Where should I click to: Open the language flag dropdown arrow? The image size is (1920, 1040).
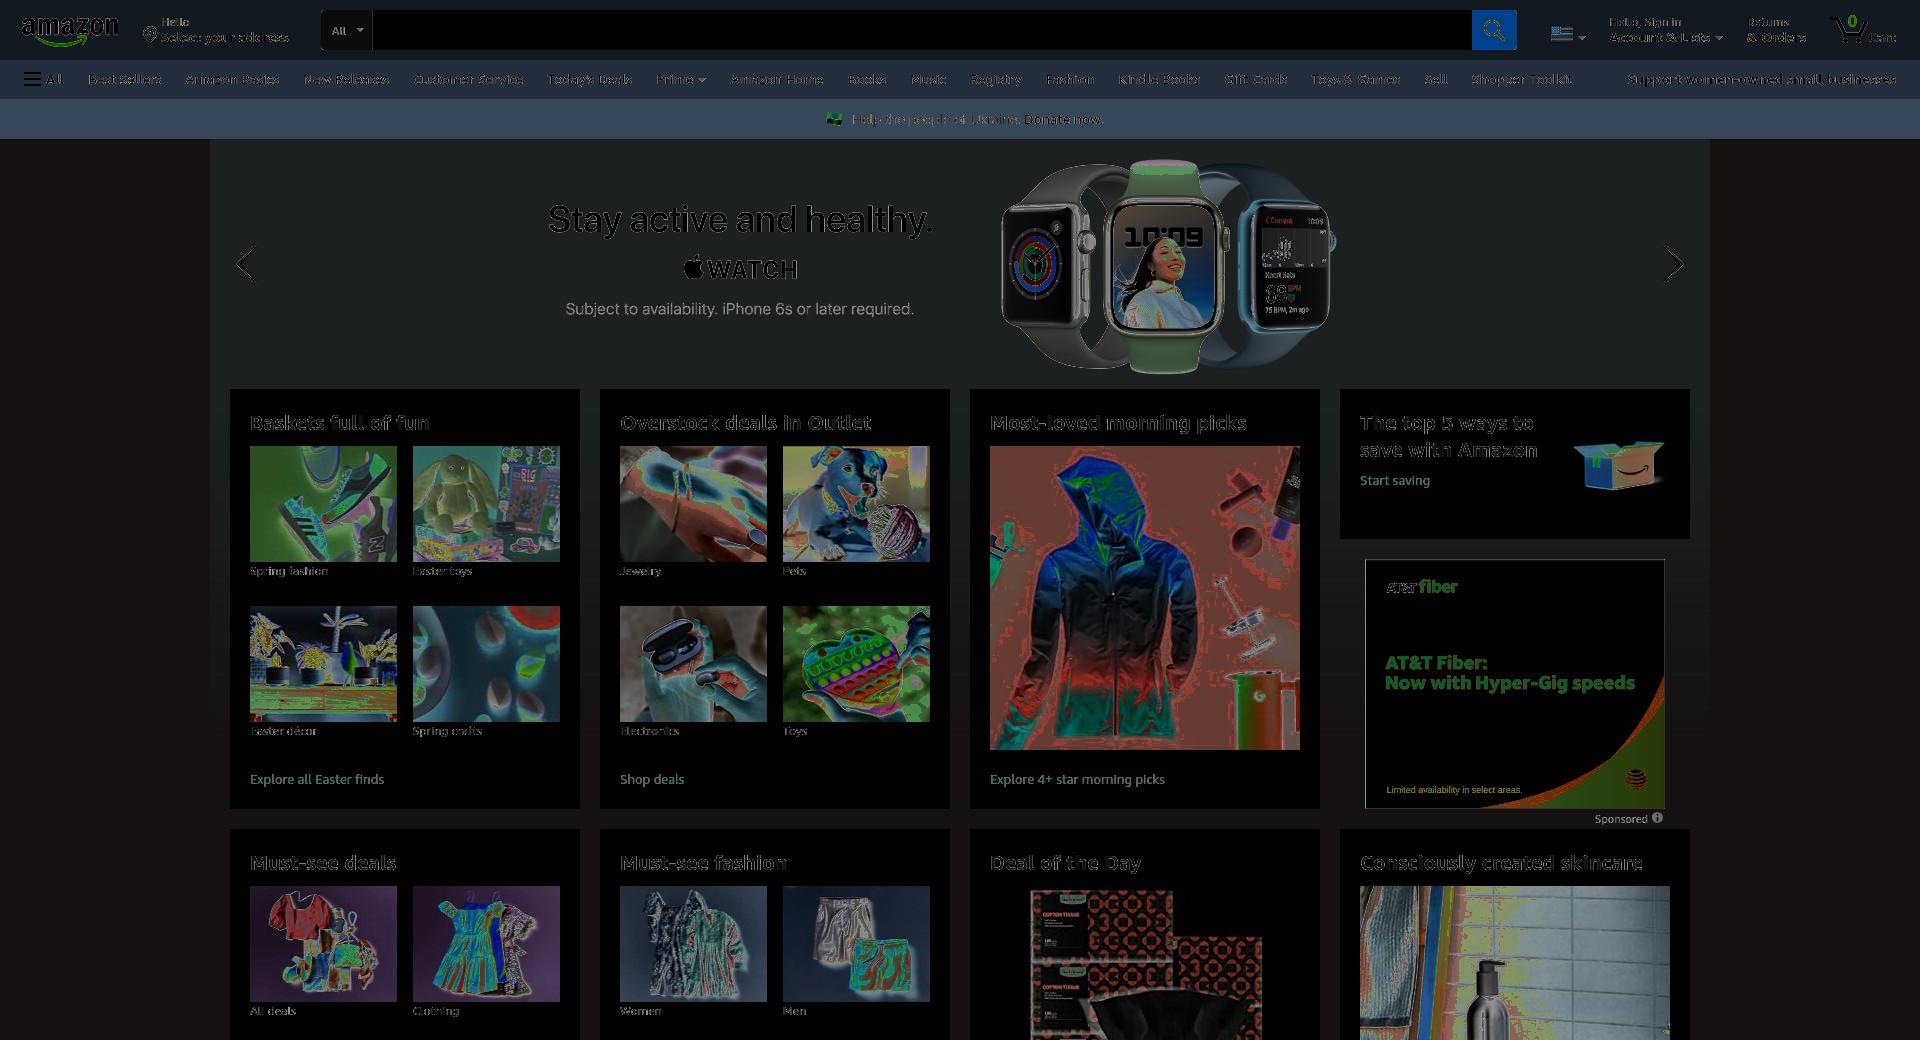point(1582,38)
